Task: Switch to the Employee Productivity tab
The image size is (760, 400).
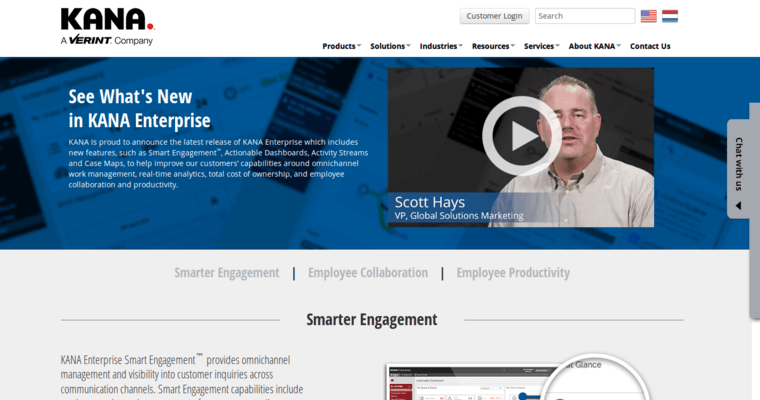Action: coord(513,273)
